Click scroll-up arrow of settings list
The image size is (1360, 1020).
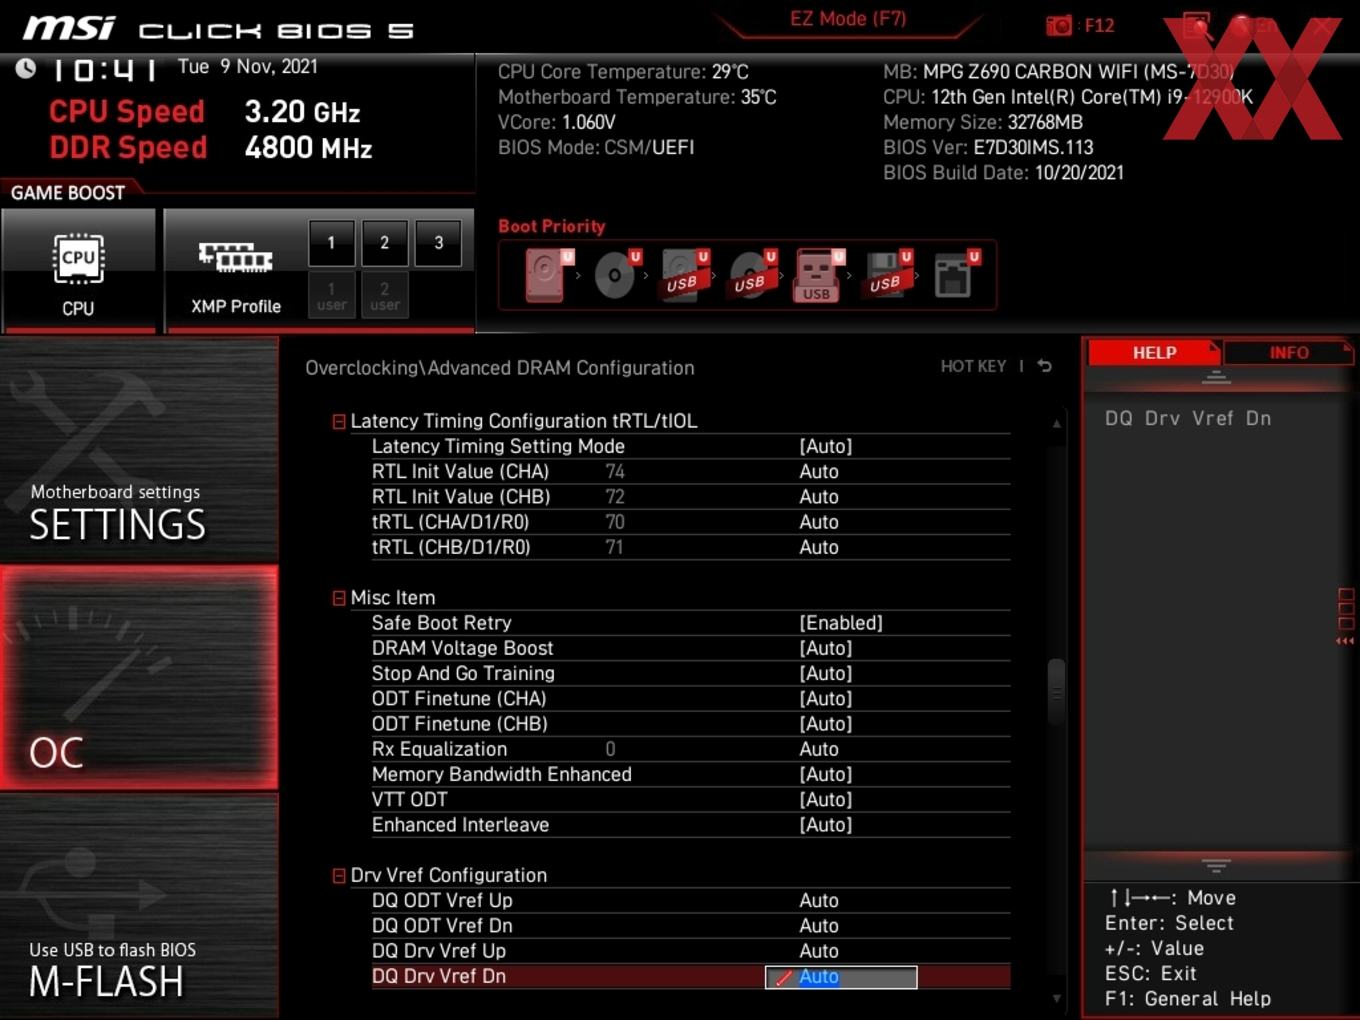click(x=1056, y=424)
